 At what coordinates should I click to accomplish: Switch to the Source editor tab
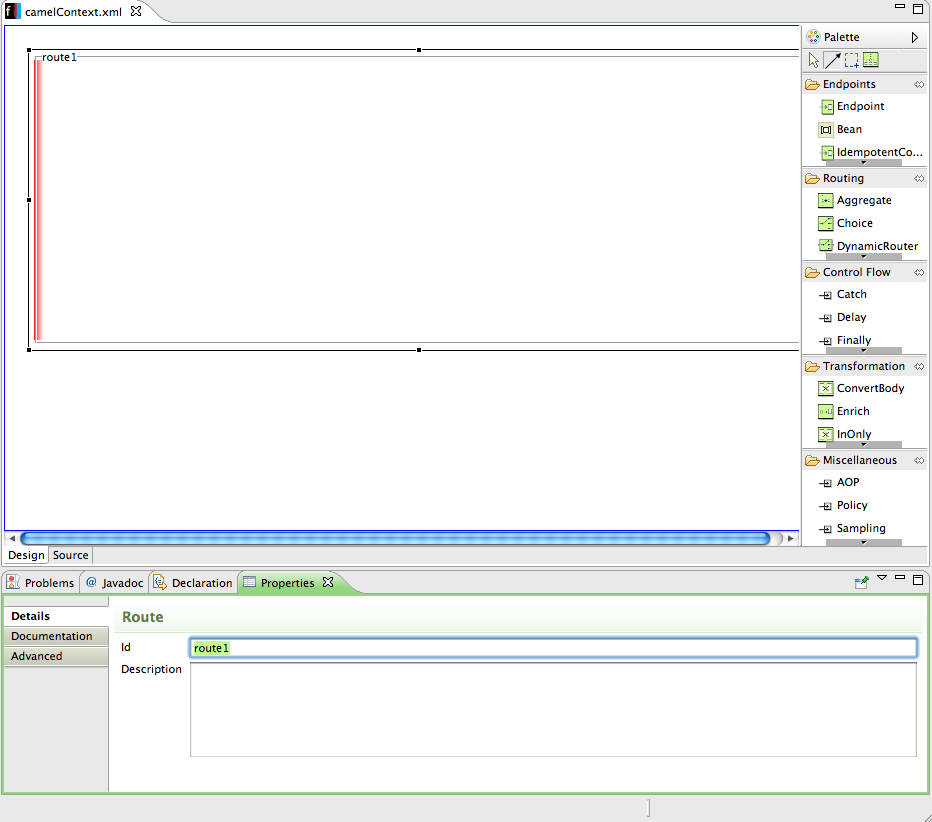(70, 555)
